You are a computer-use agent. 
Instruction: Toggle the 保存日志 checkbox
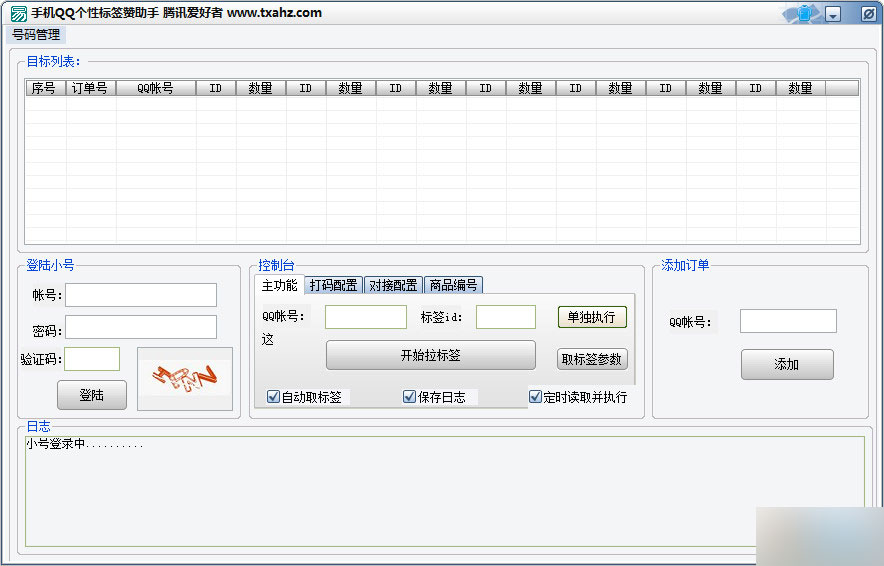(409, 397)
